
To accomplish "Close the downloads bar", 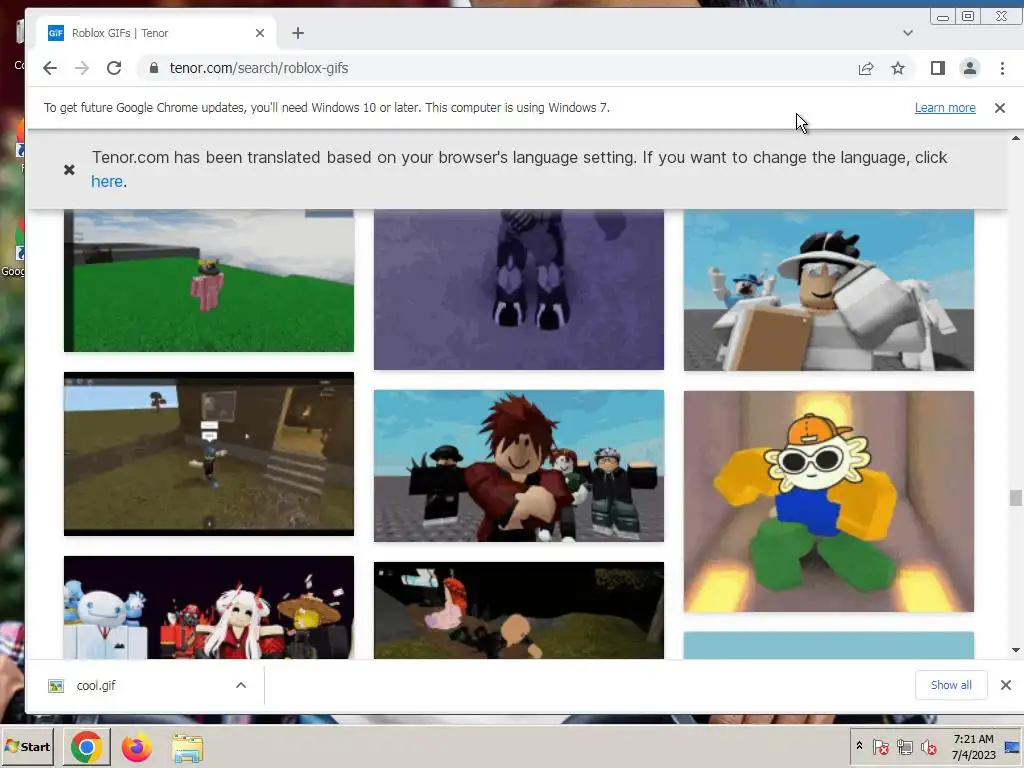I will 1006,685.
